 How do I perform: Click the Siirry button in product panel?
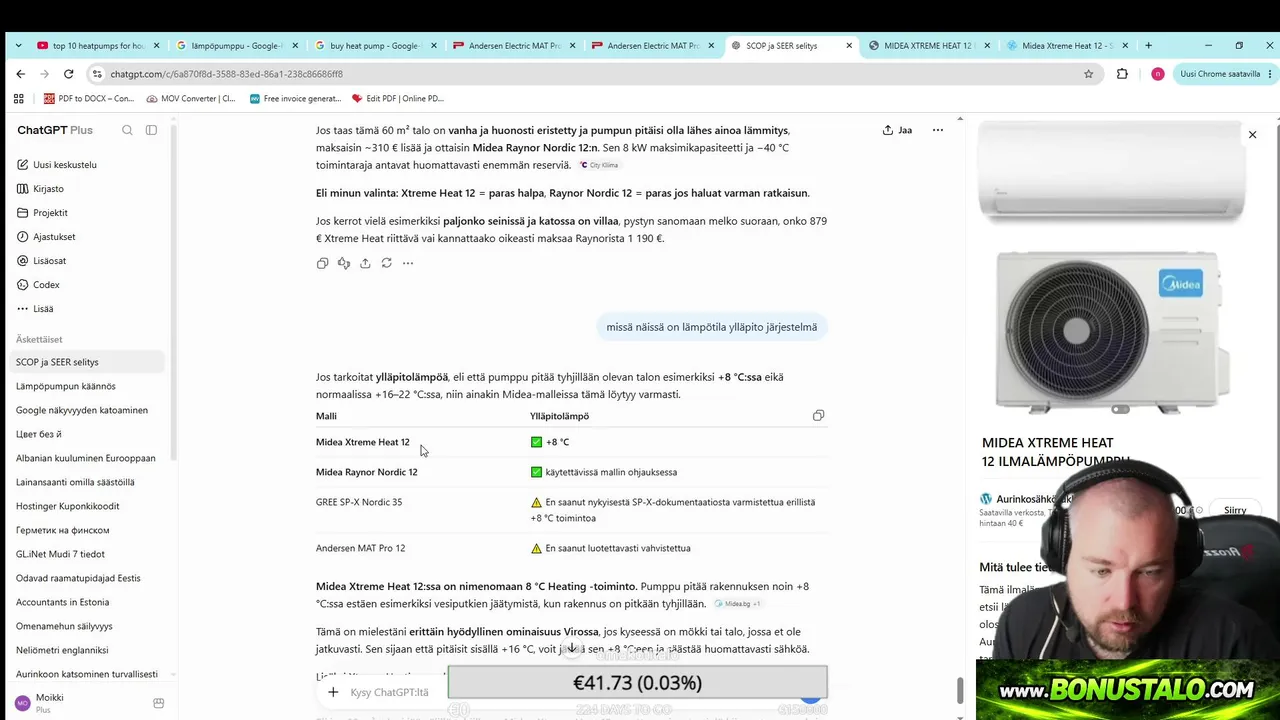[x=1235, y=510]
